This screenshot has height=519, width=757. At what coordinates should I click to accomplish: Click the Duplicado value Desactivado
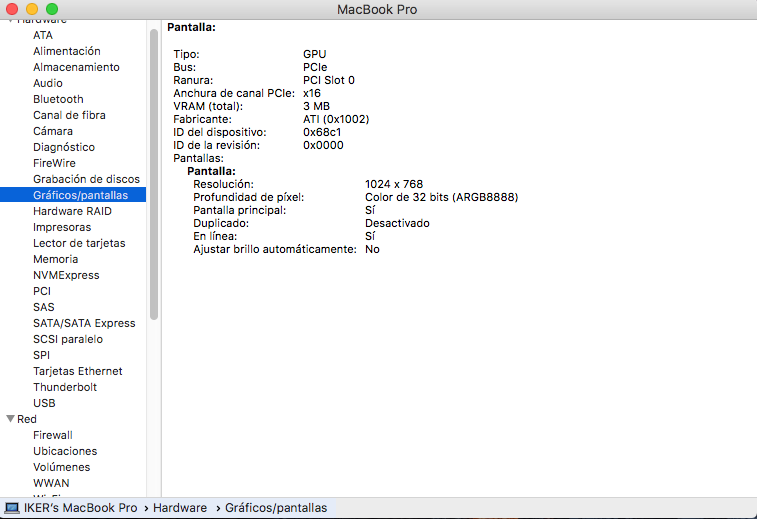(397, 223)
